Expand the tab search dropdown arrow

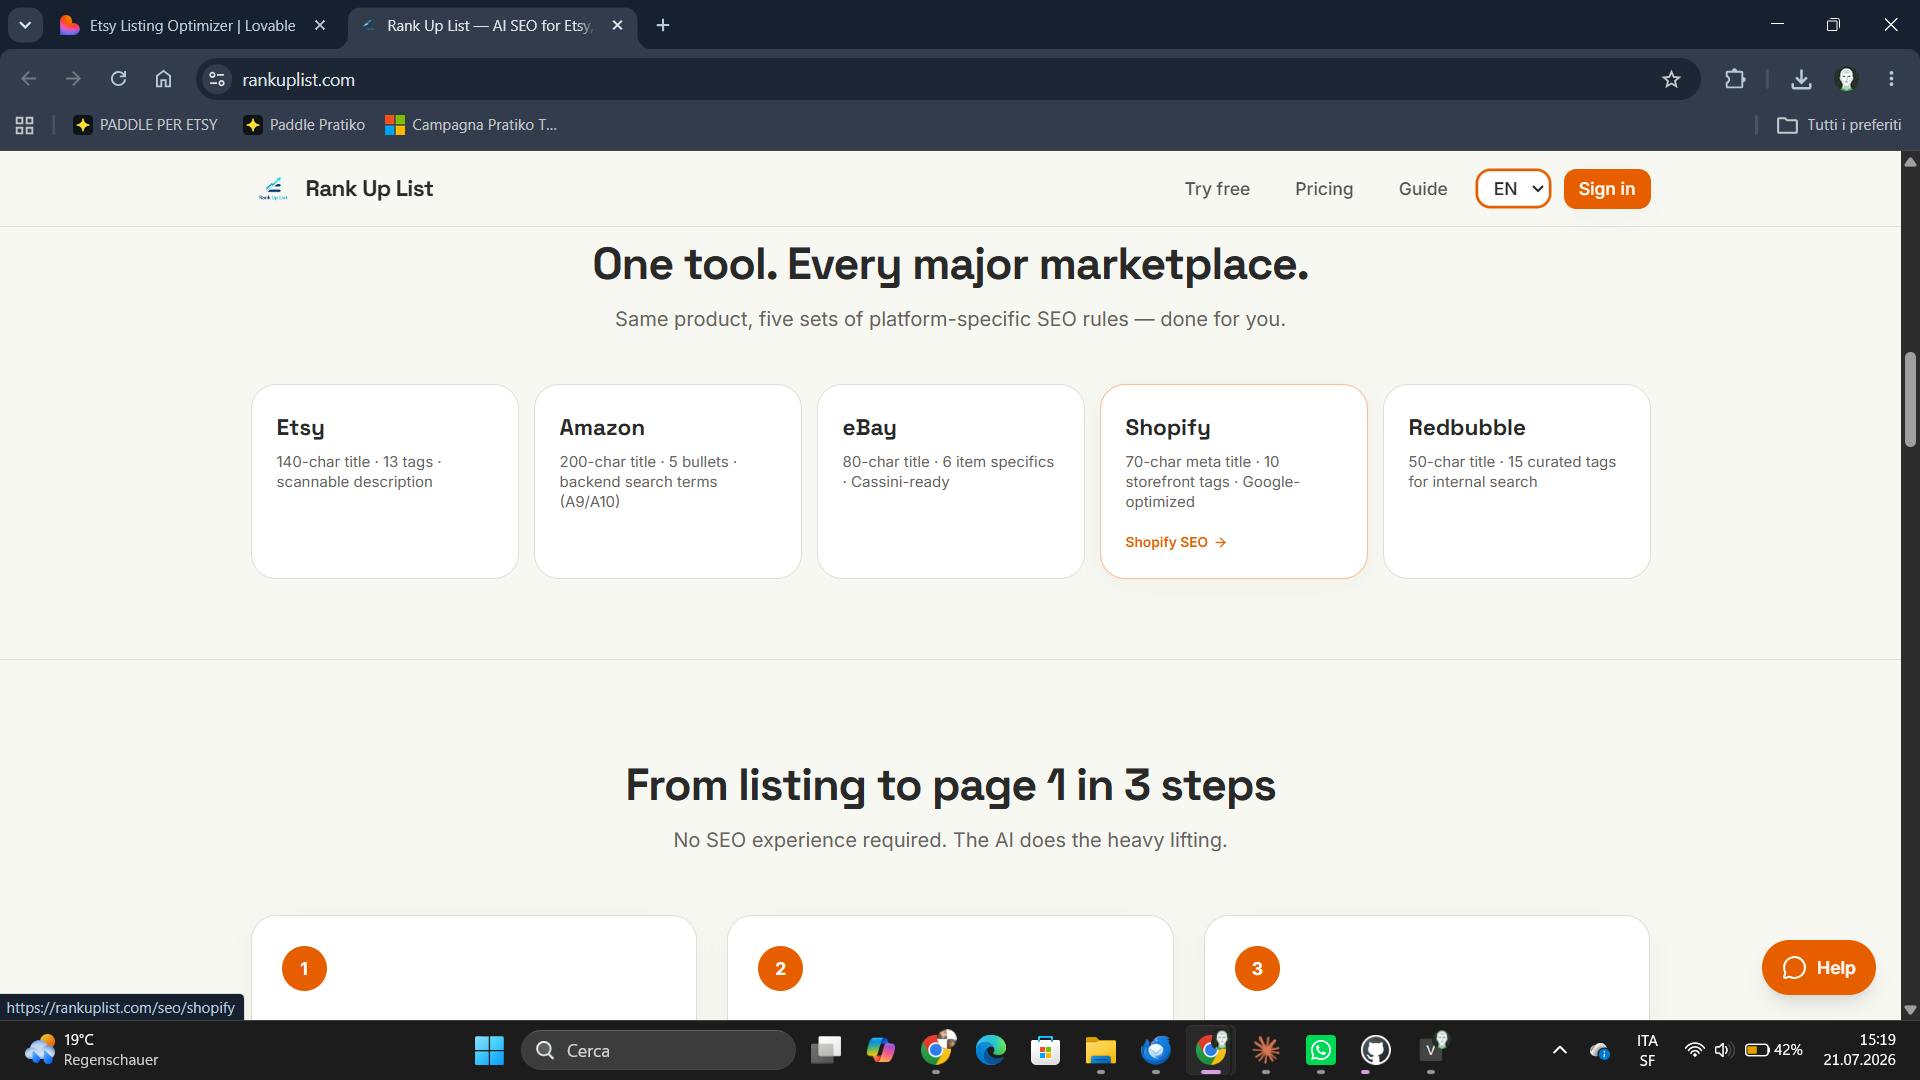(x=25, y=25)
